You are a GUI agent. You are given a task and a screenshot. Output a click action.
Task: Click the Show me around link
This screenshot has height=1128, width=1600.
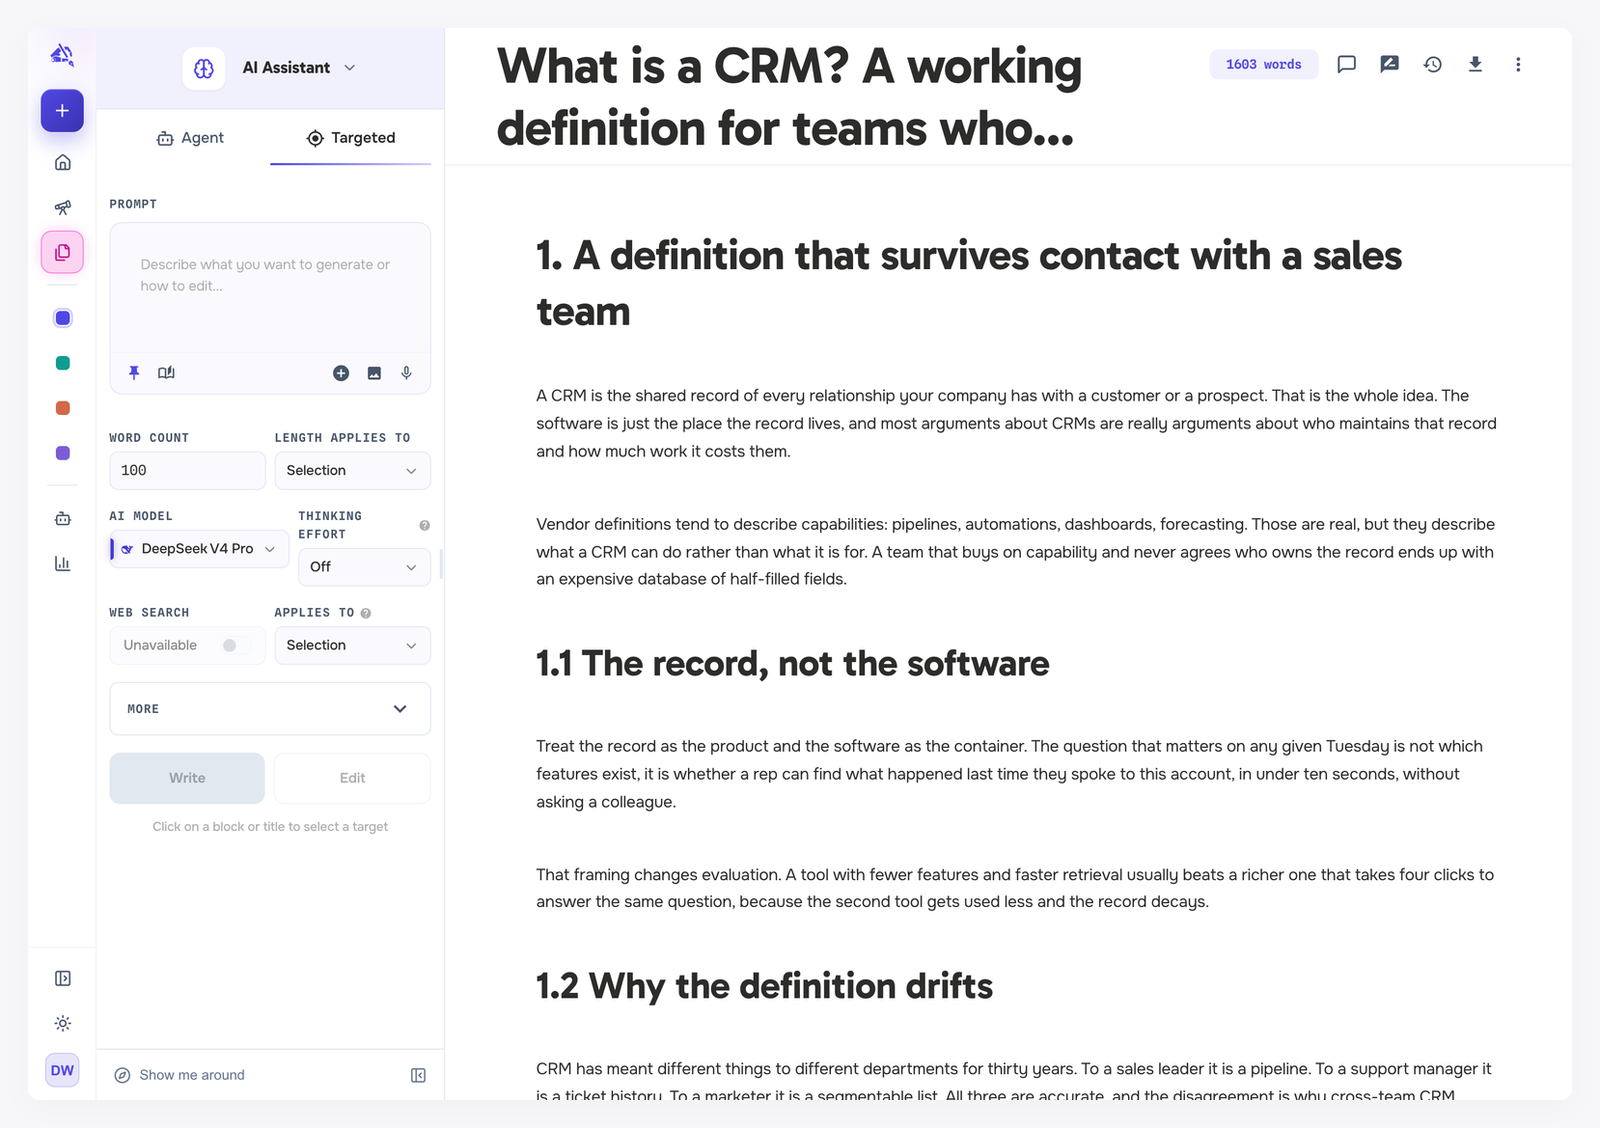[x=179, y=1075]
